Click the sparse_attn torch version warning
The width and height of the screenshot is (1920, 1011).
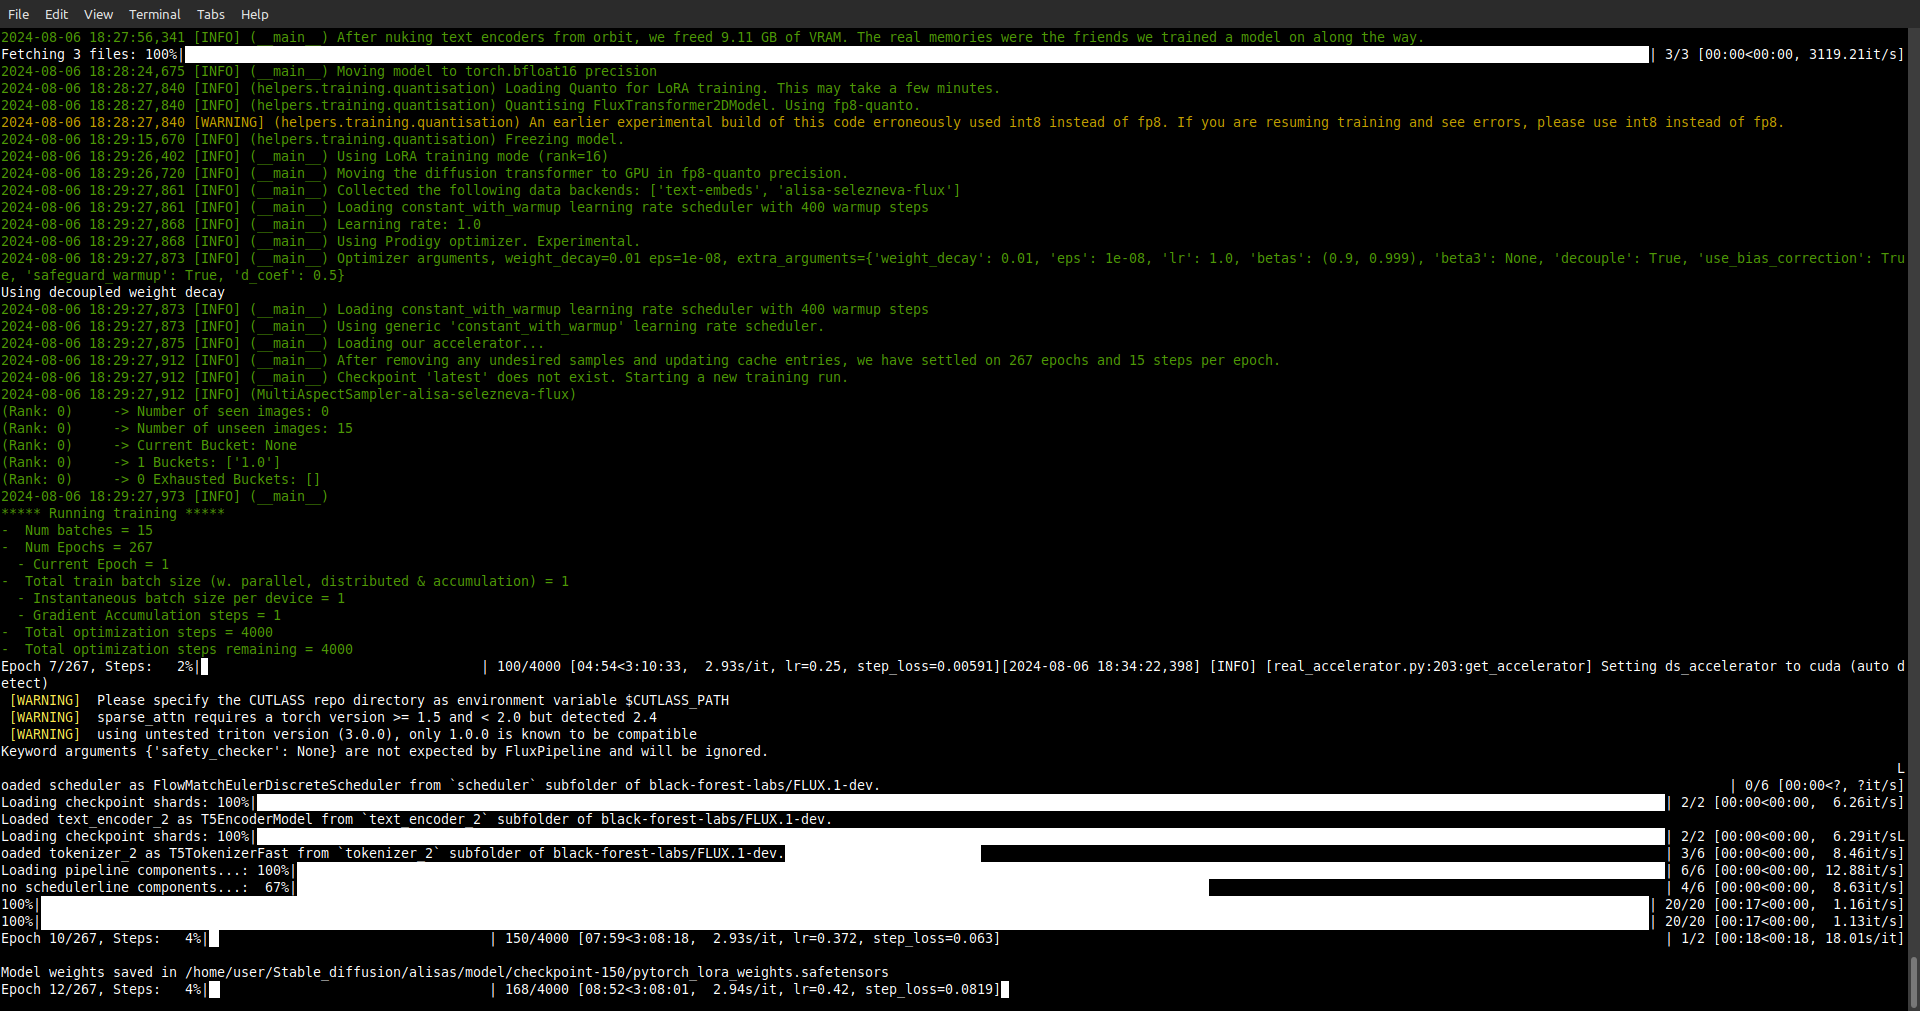333,717
